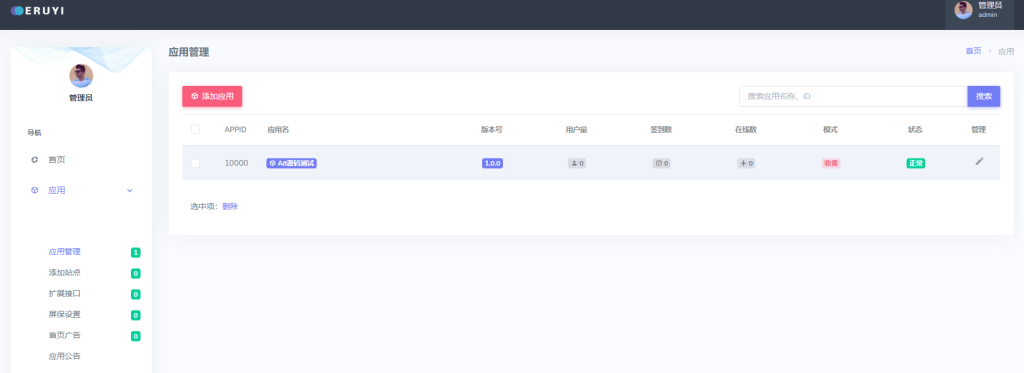The height and width of the screenshot is (373, 1024).
Task: Open 首页广告 submenu item
Action: coord(65,335)
